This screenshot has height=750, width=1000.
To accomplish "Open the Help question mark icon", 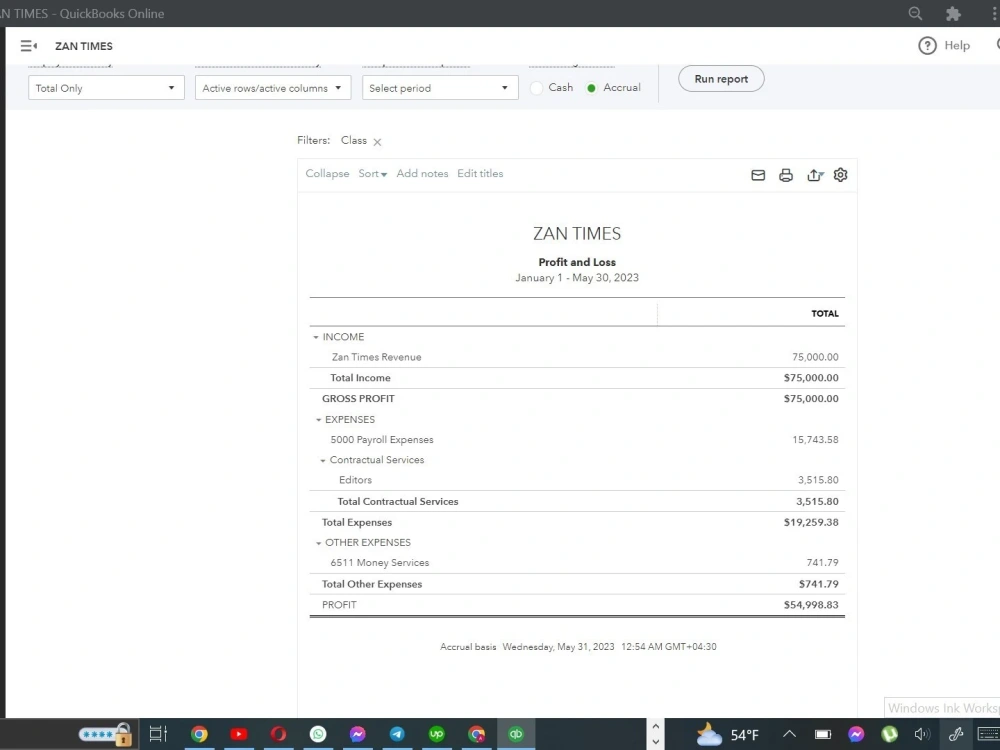I will tap(927, 46).
